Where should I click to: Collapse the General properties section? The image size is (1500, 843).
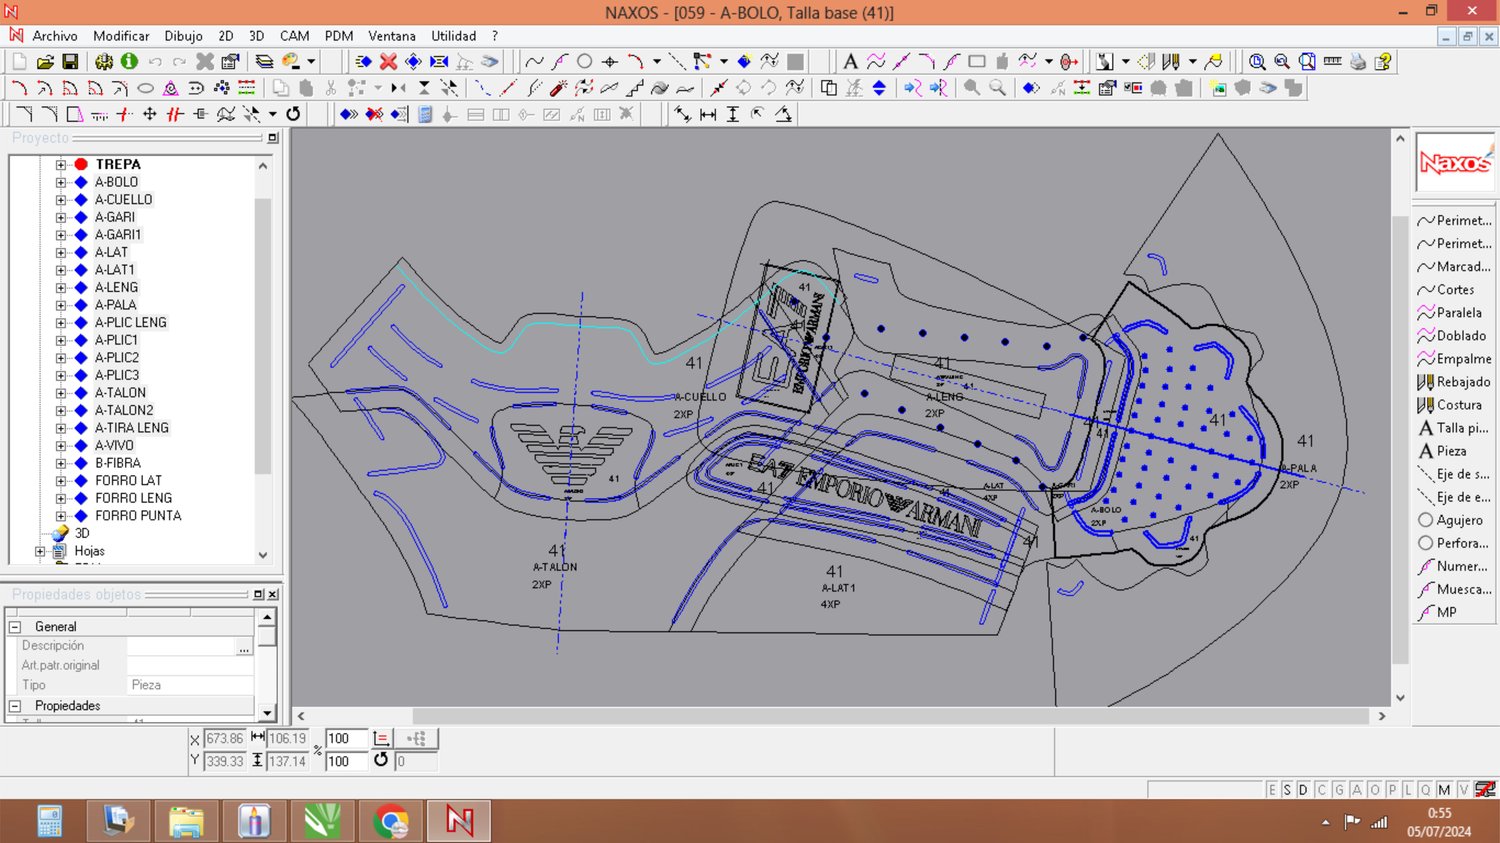15,627
